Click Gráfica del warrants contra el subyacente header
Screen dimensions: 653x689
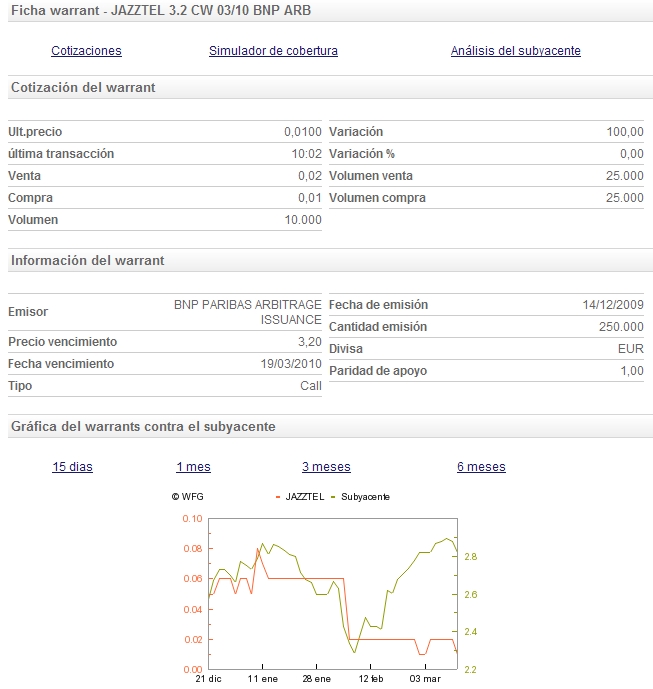143,427
